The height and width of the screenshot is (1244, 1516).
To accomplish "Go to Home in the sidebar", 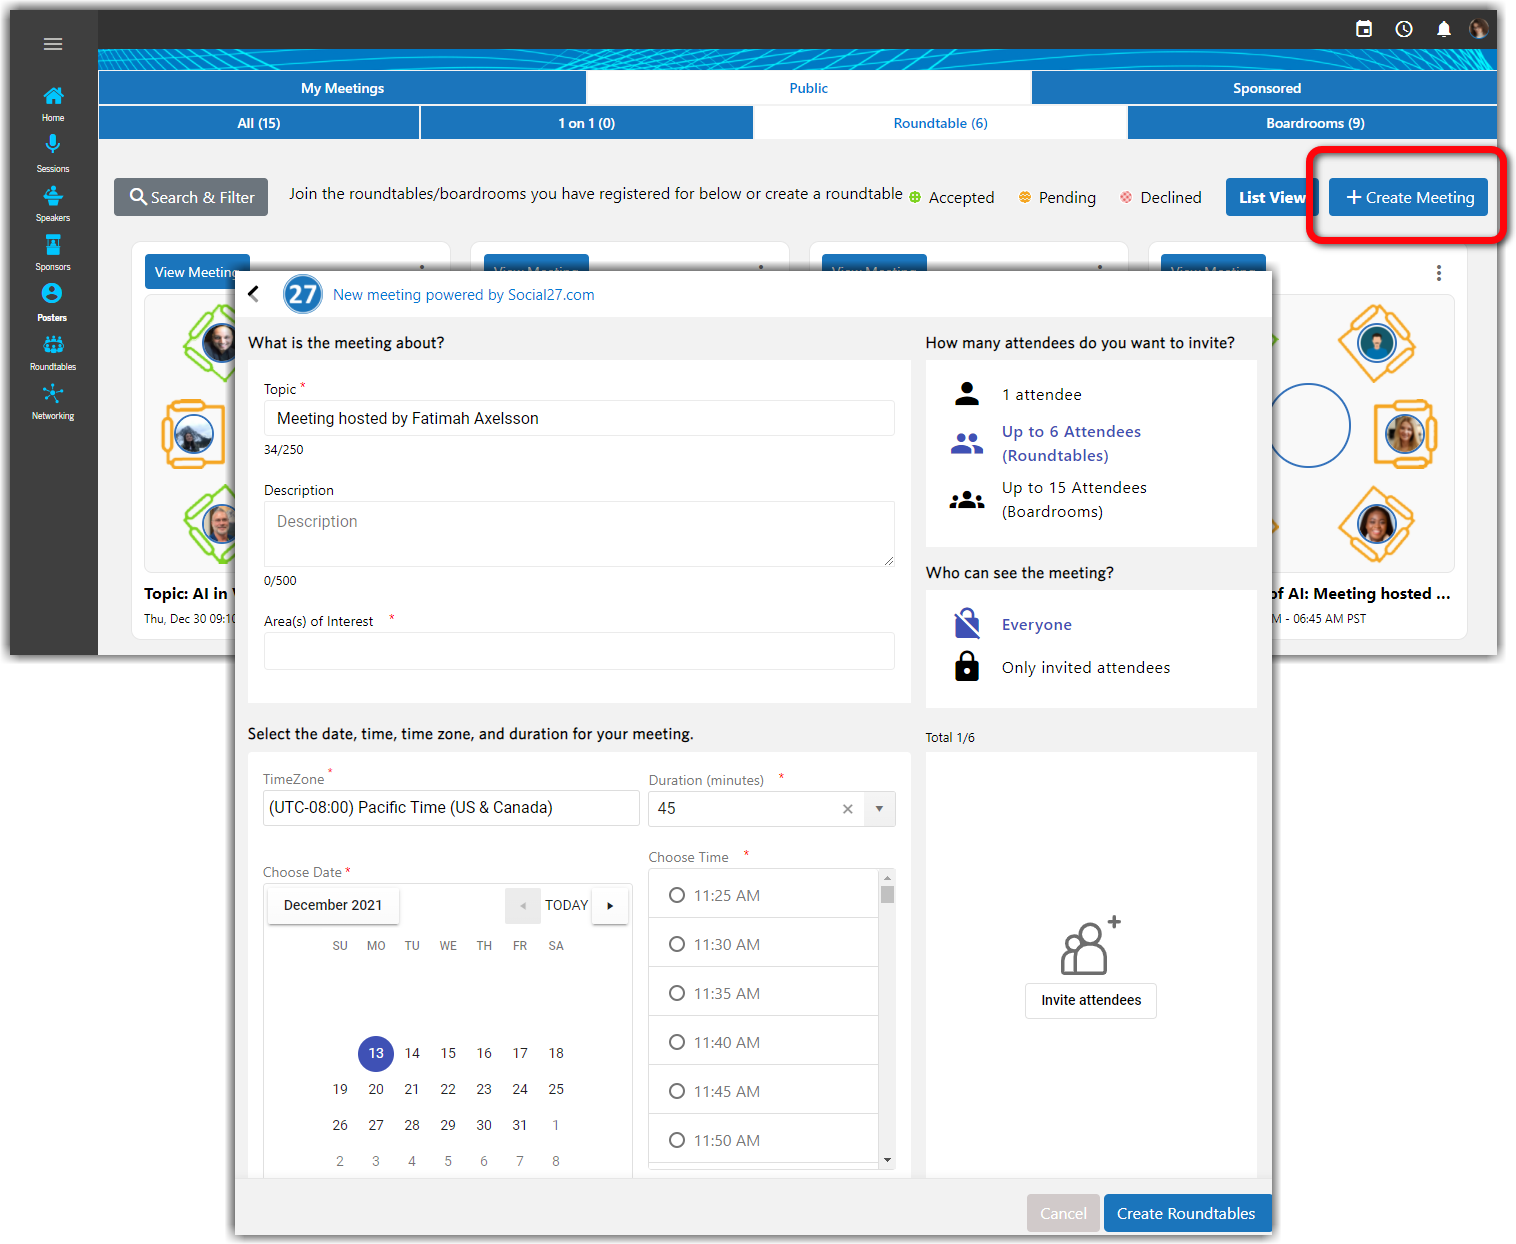I will (53, 102).
